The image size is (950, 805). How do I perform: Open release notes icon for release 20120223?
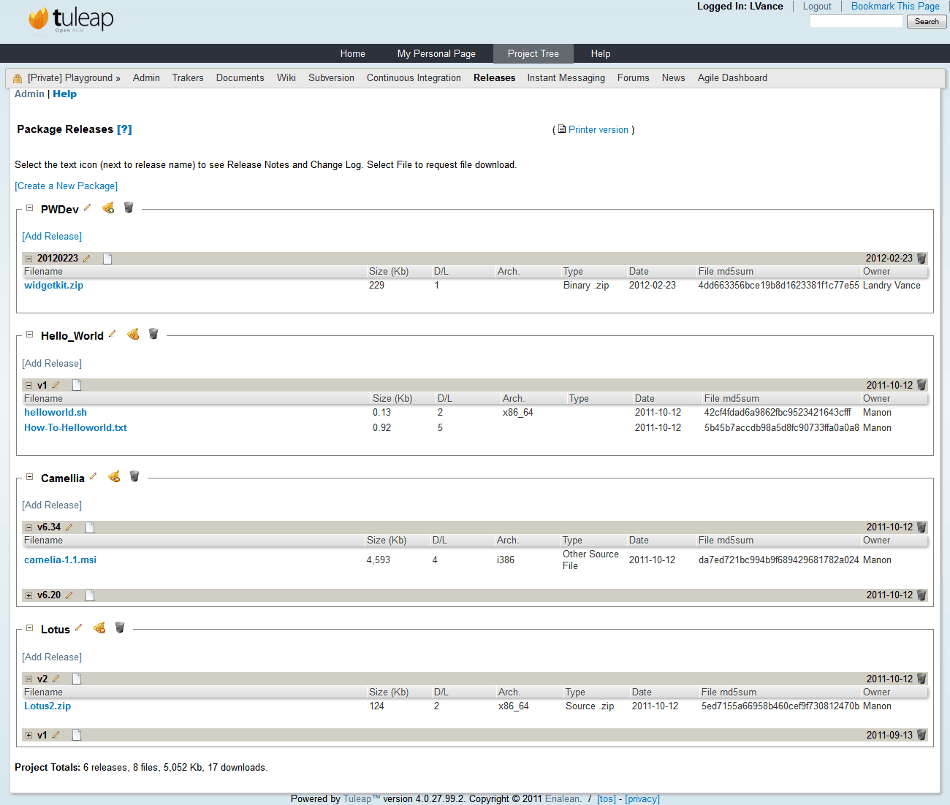coord(107,258)
